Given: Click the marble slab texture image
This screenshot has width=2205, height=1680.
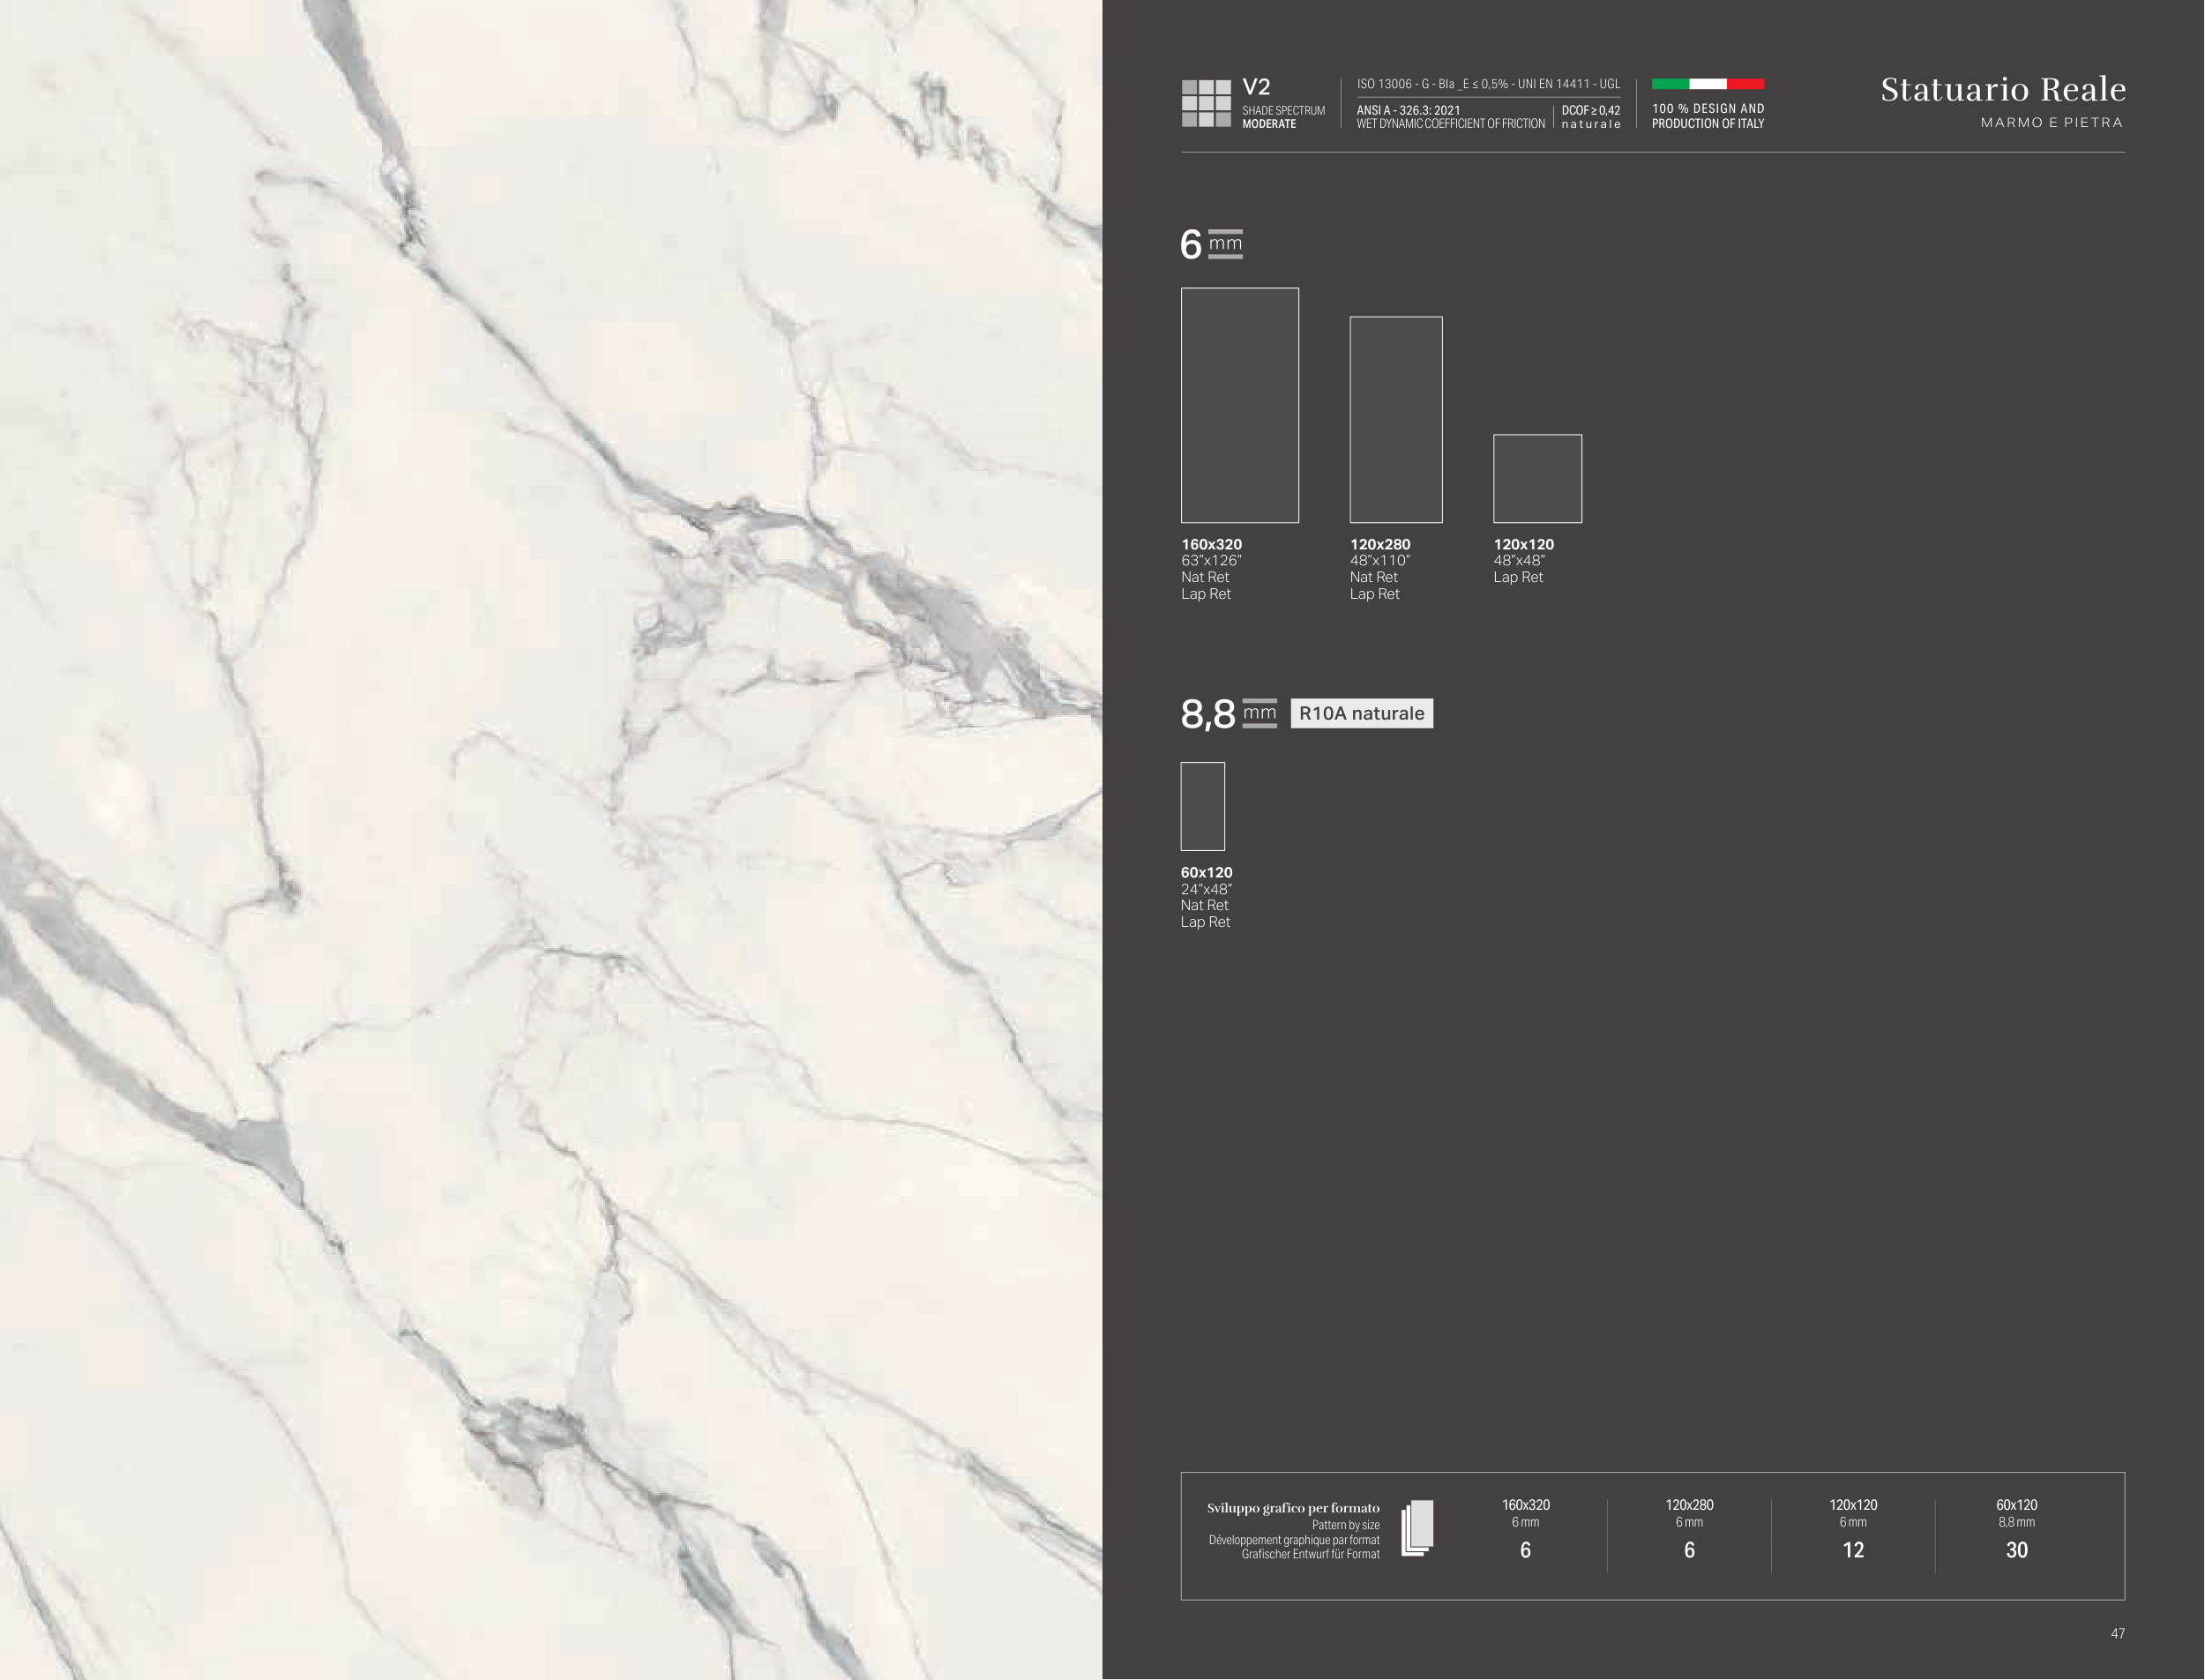Looking at the screenshot, I should point(550,840).
